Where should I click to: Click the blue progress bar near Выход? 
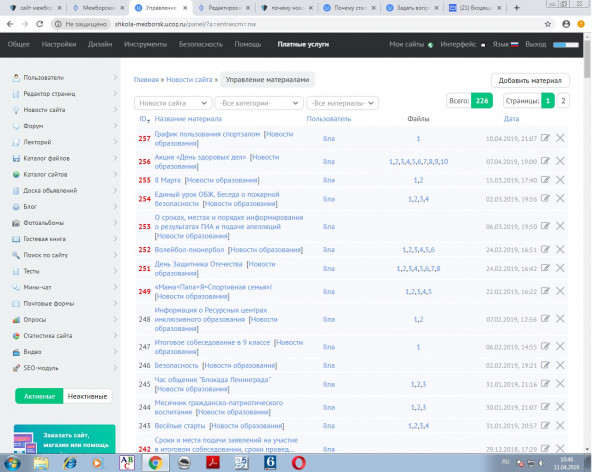(566, 45)
